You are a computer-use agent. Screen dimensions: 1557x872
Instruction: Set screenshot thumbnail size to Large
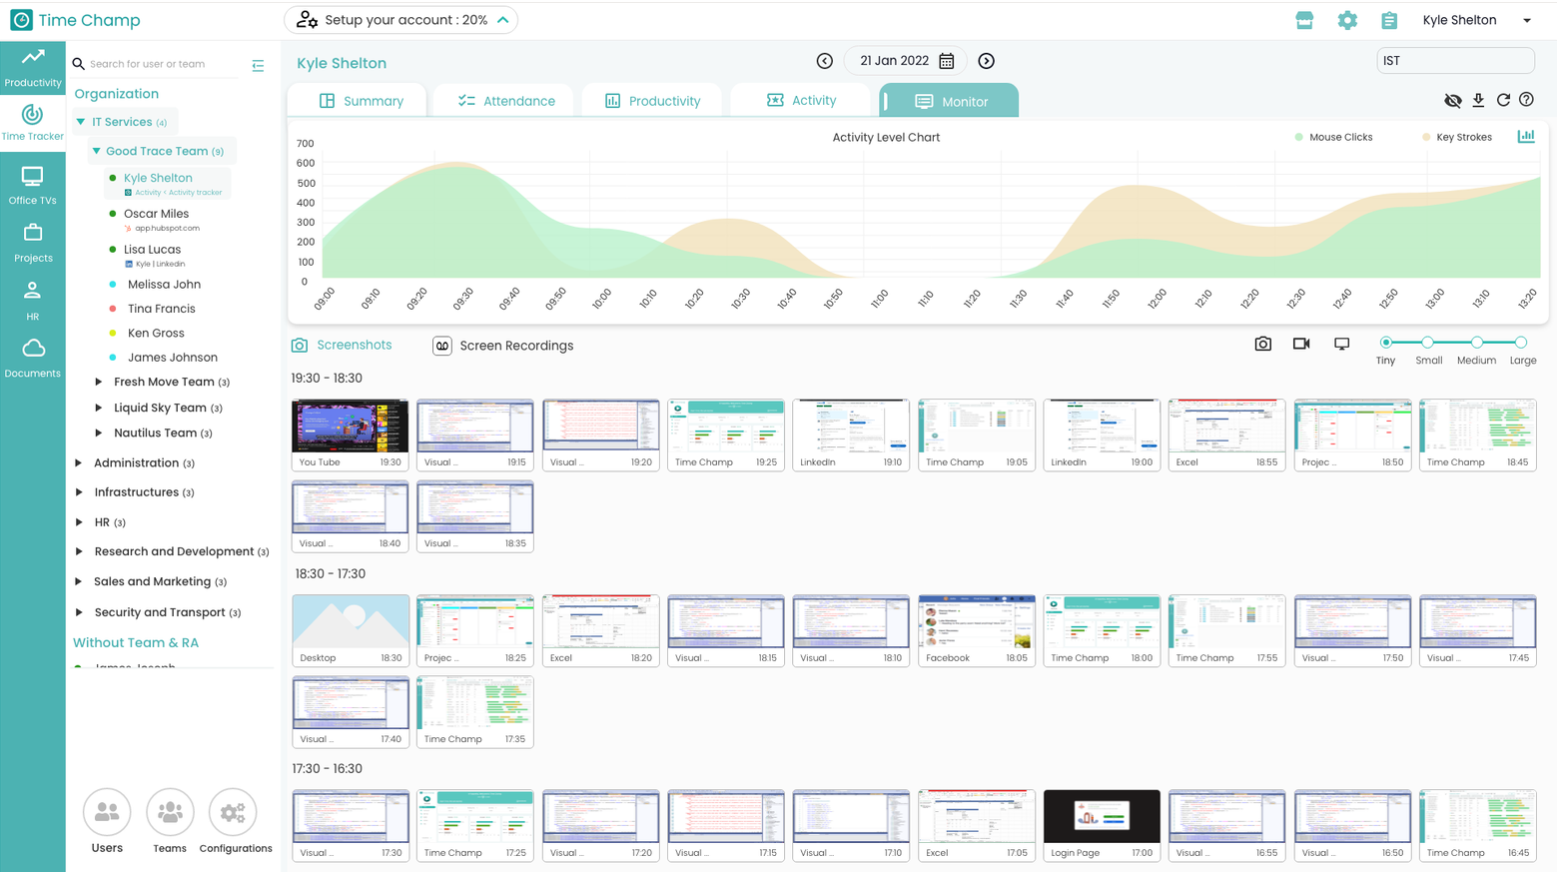coord(1521,341)
